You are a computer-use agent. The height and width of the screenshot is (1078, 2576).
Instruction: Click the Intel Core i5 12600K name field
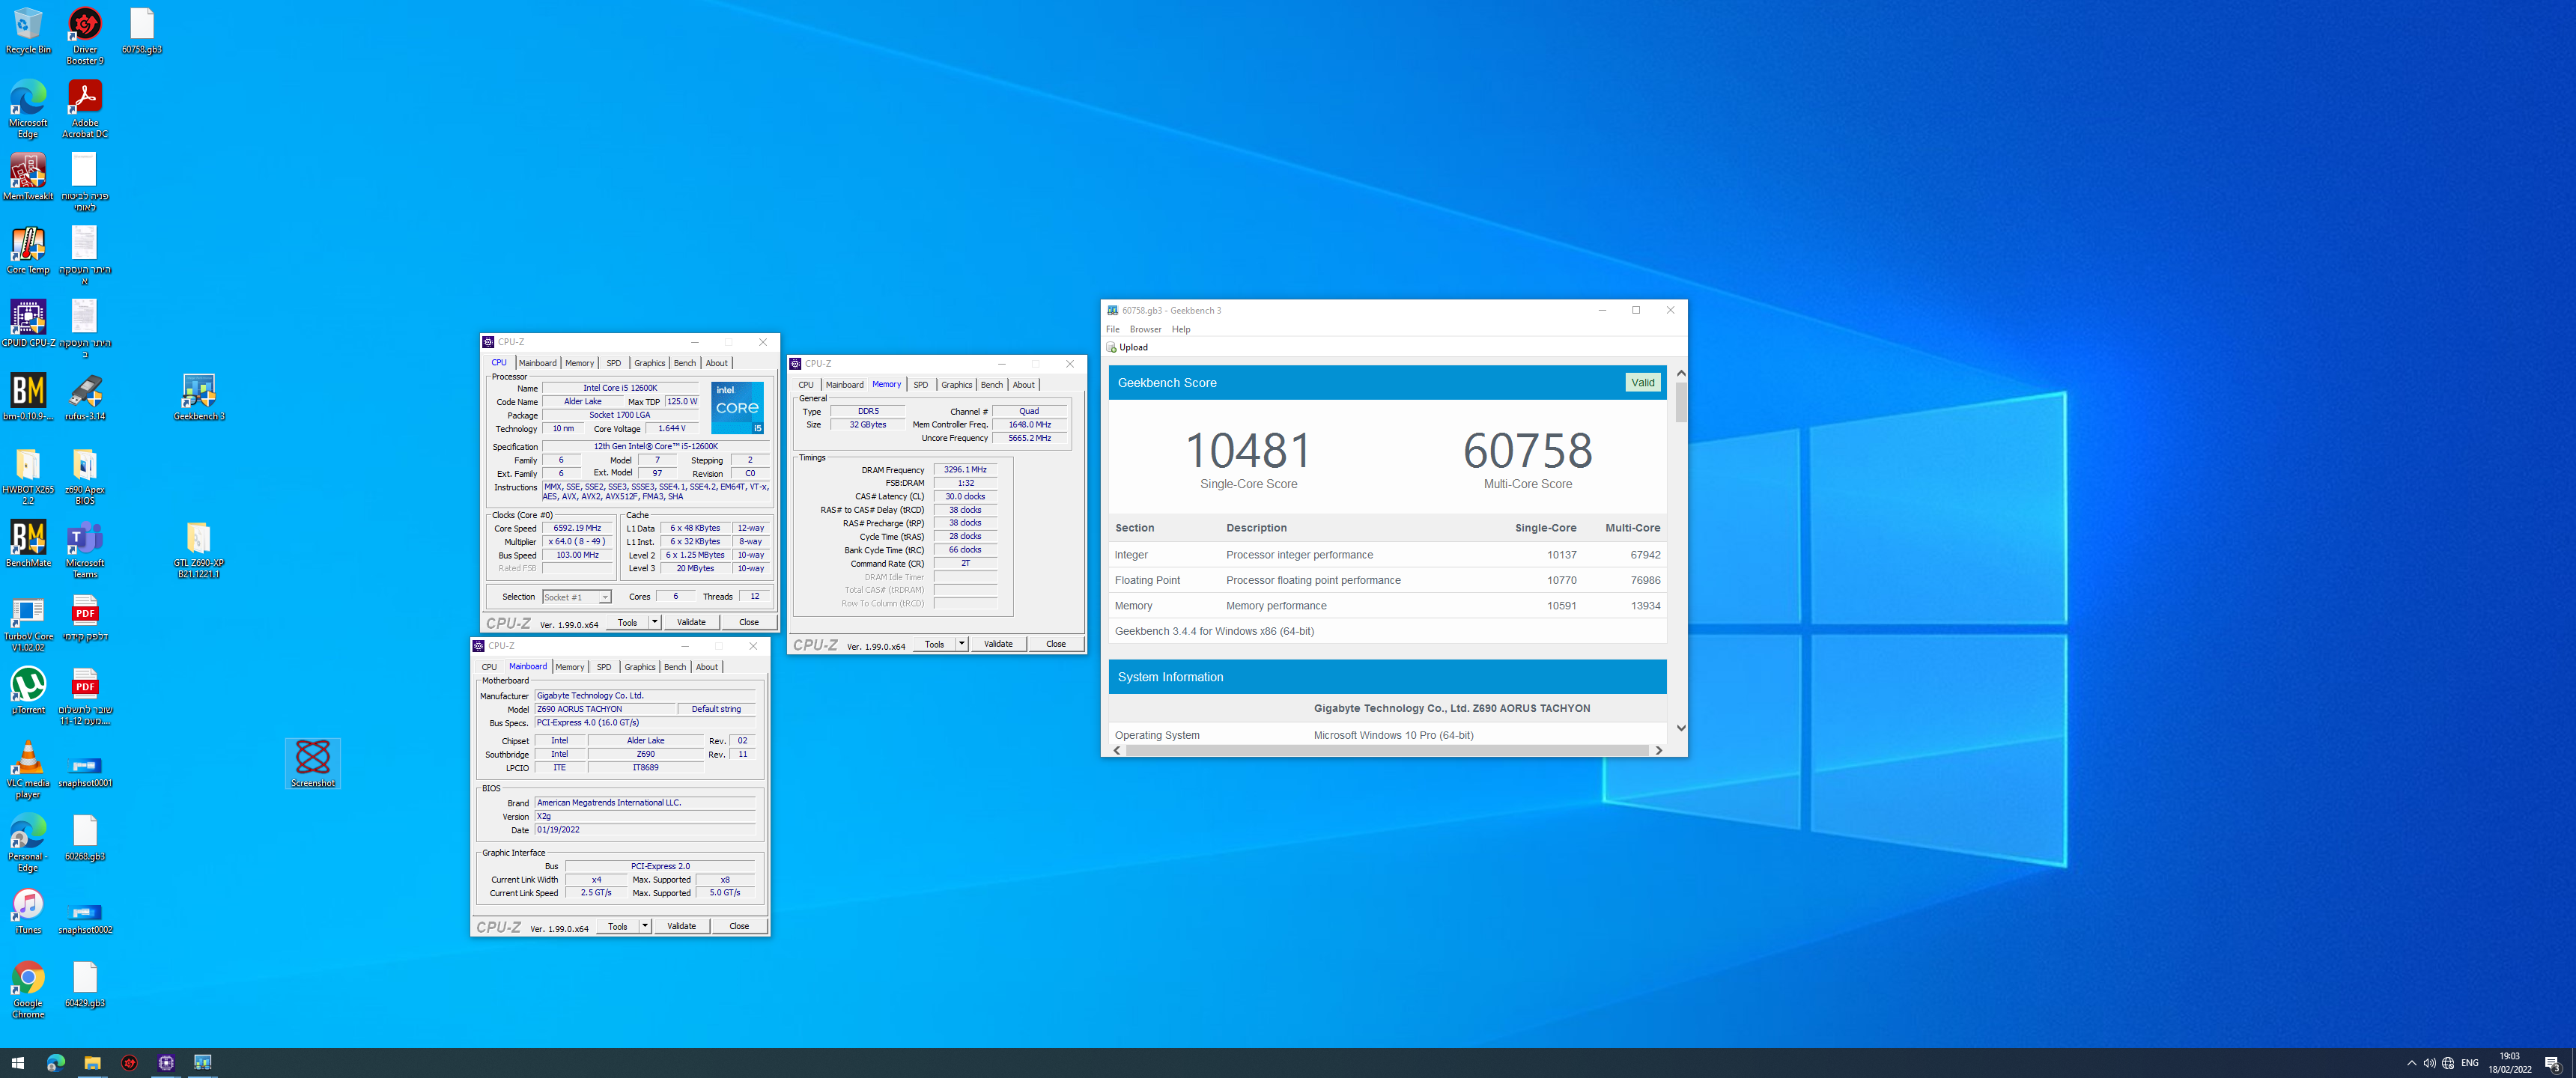620,388
